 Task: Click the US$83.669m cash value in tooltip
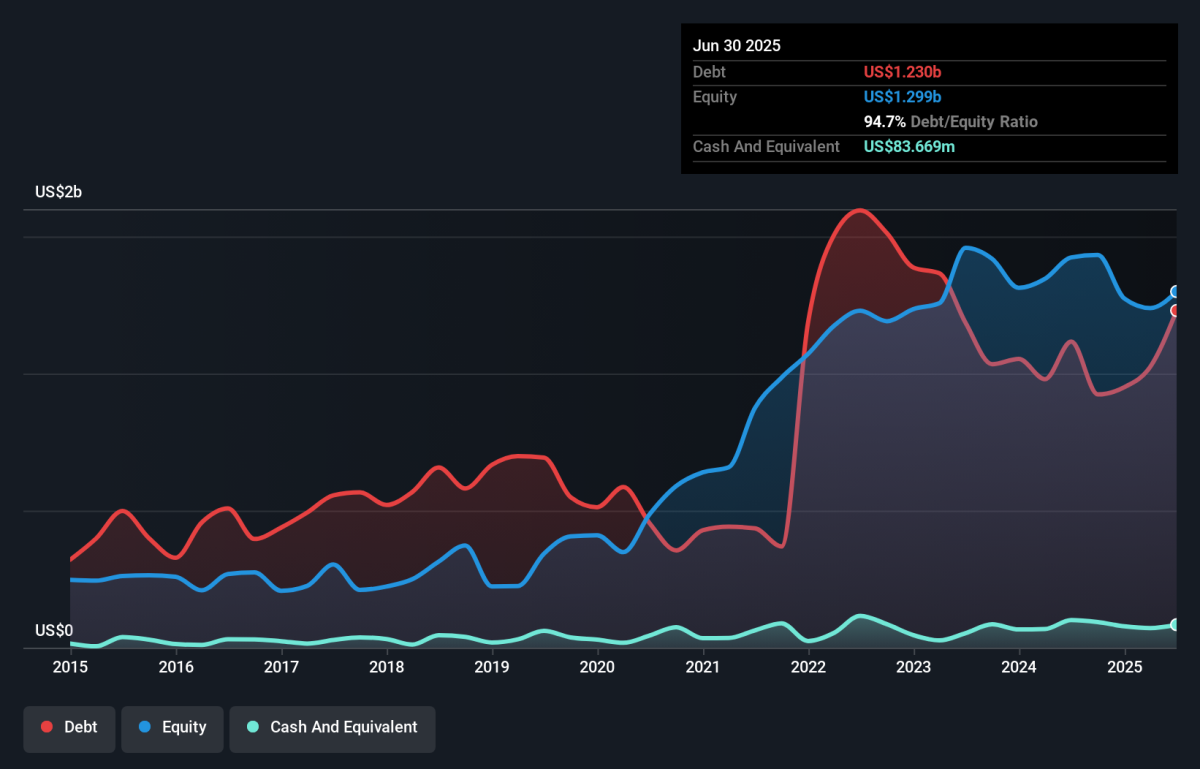(x=910, y=147)
